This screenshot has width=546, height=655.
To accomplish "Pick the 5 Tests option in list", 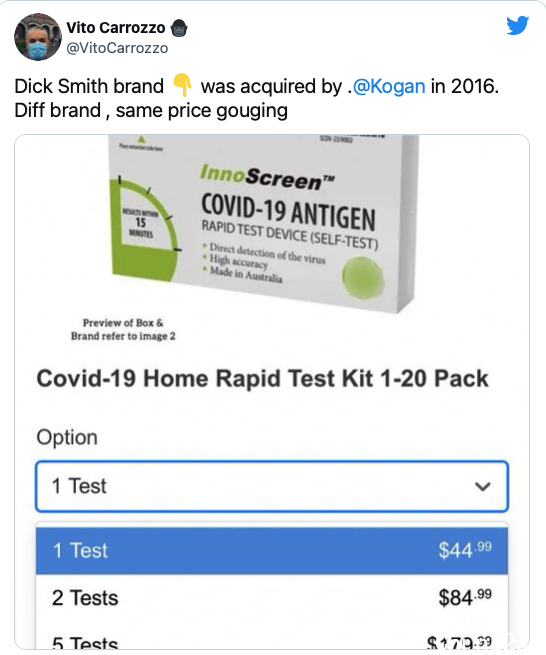I will (272, 637).
